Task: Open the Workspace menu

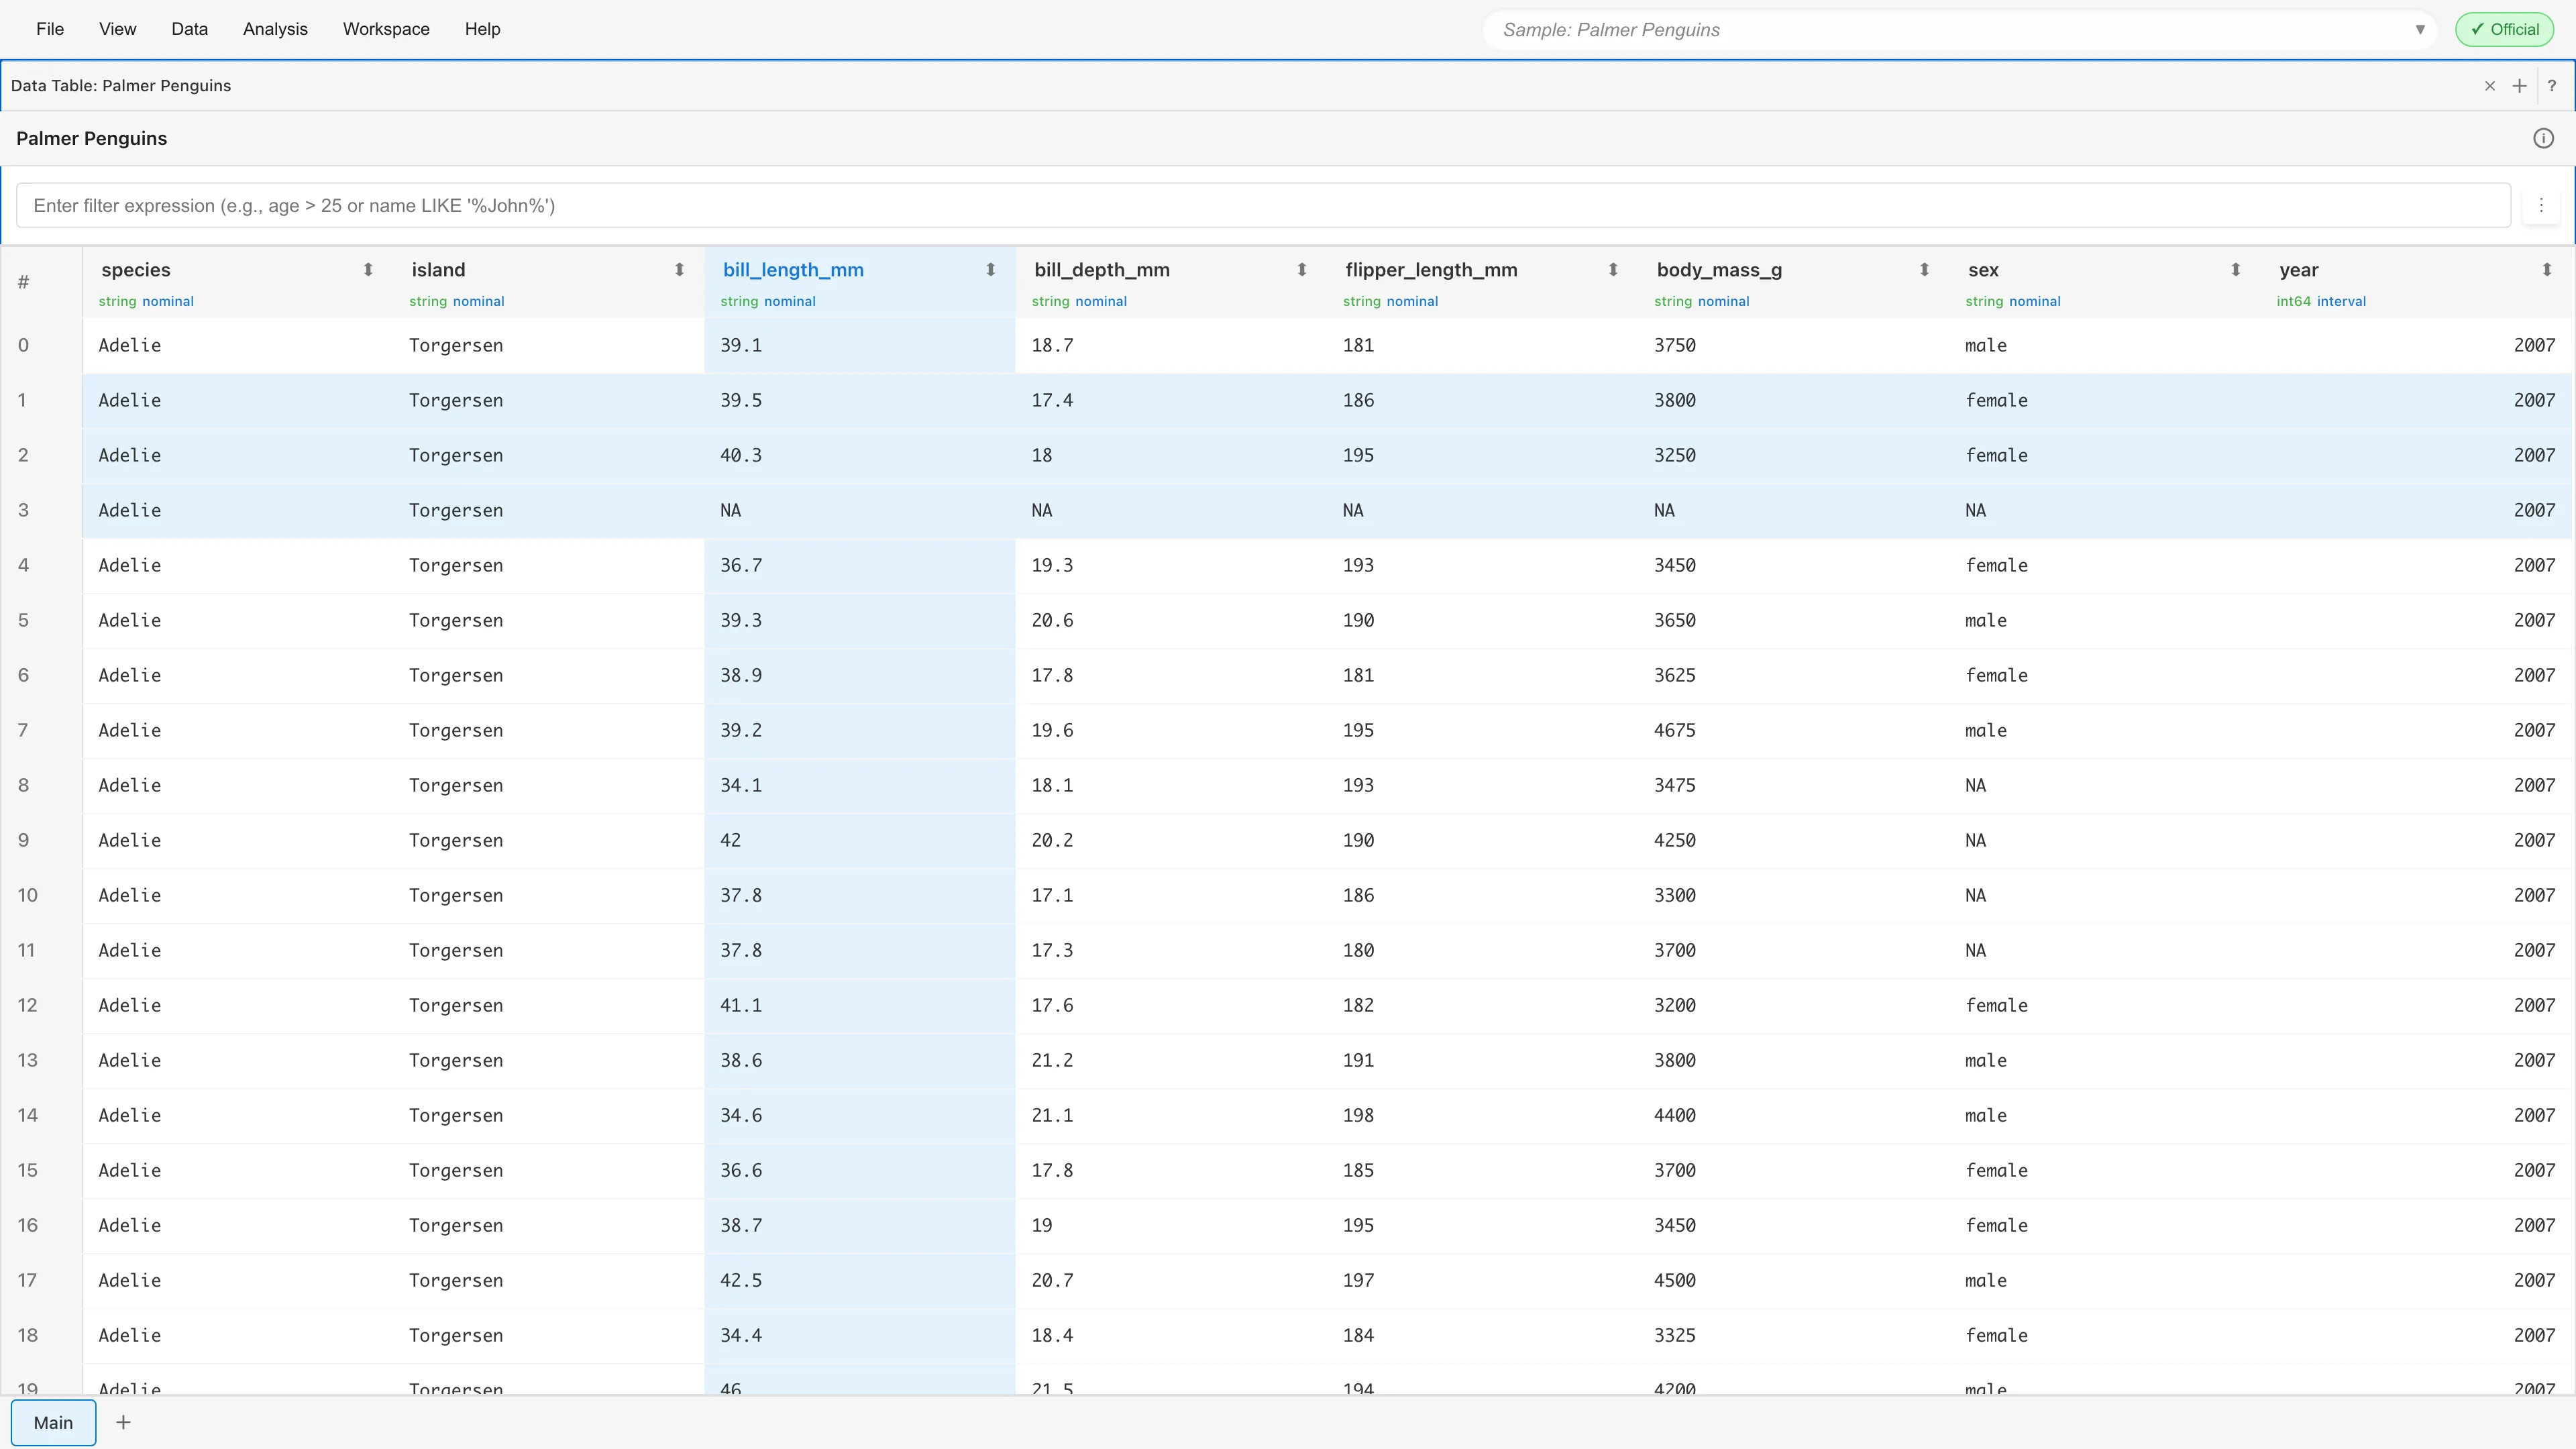Action: coord(386,29)
